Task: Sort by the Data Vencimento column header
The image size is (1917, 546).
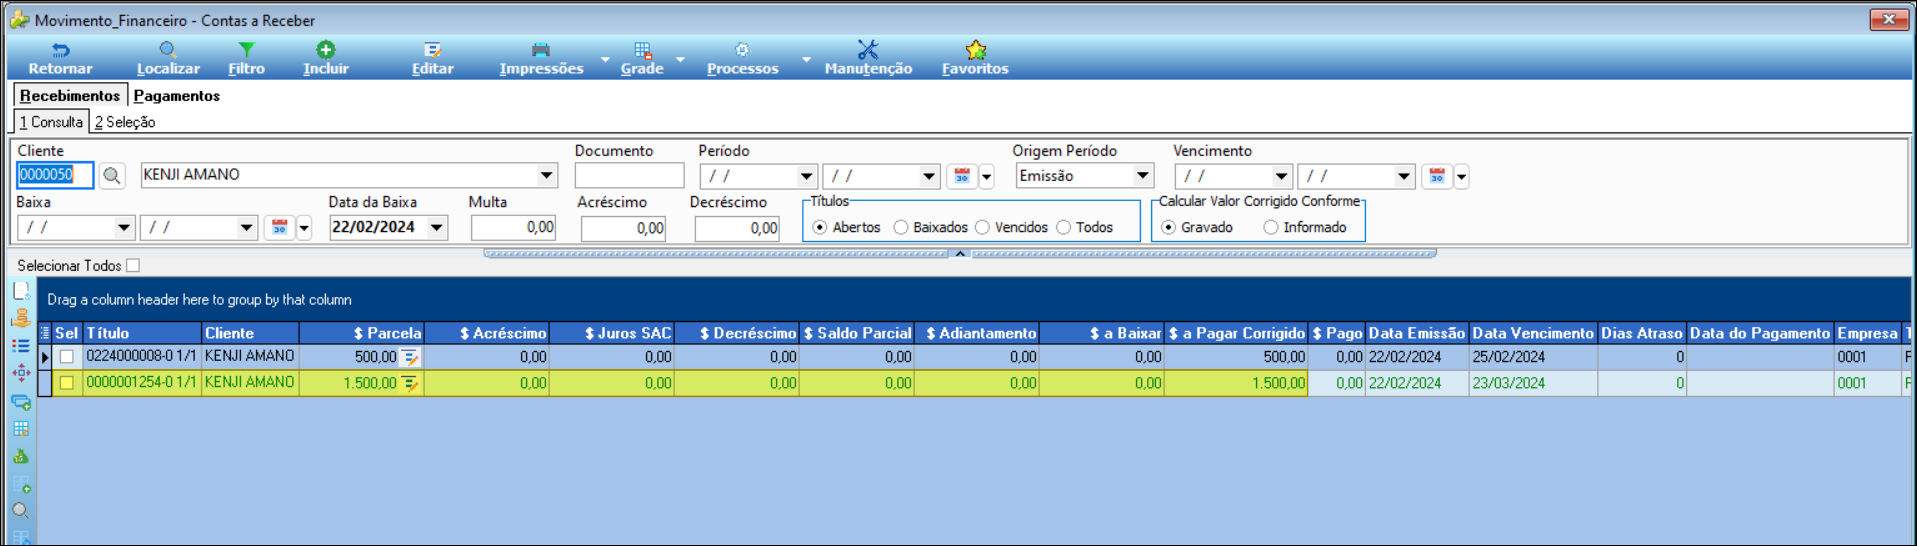Action: tap(1533, 333)
